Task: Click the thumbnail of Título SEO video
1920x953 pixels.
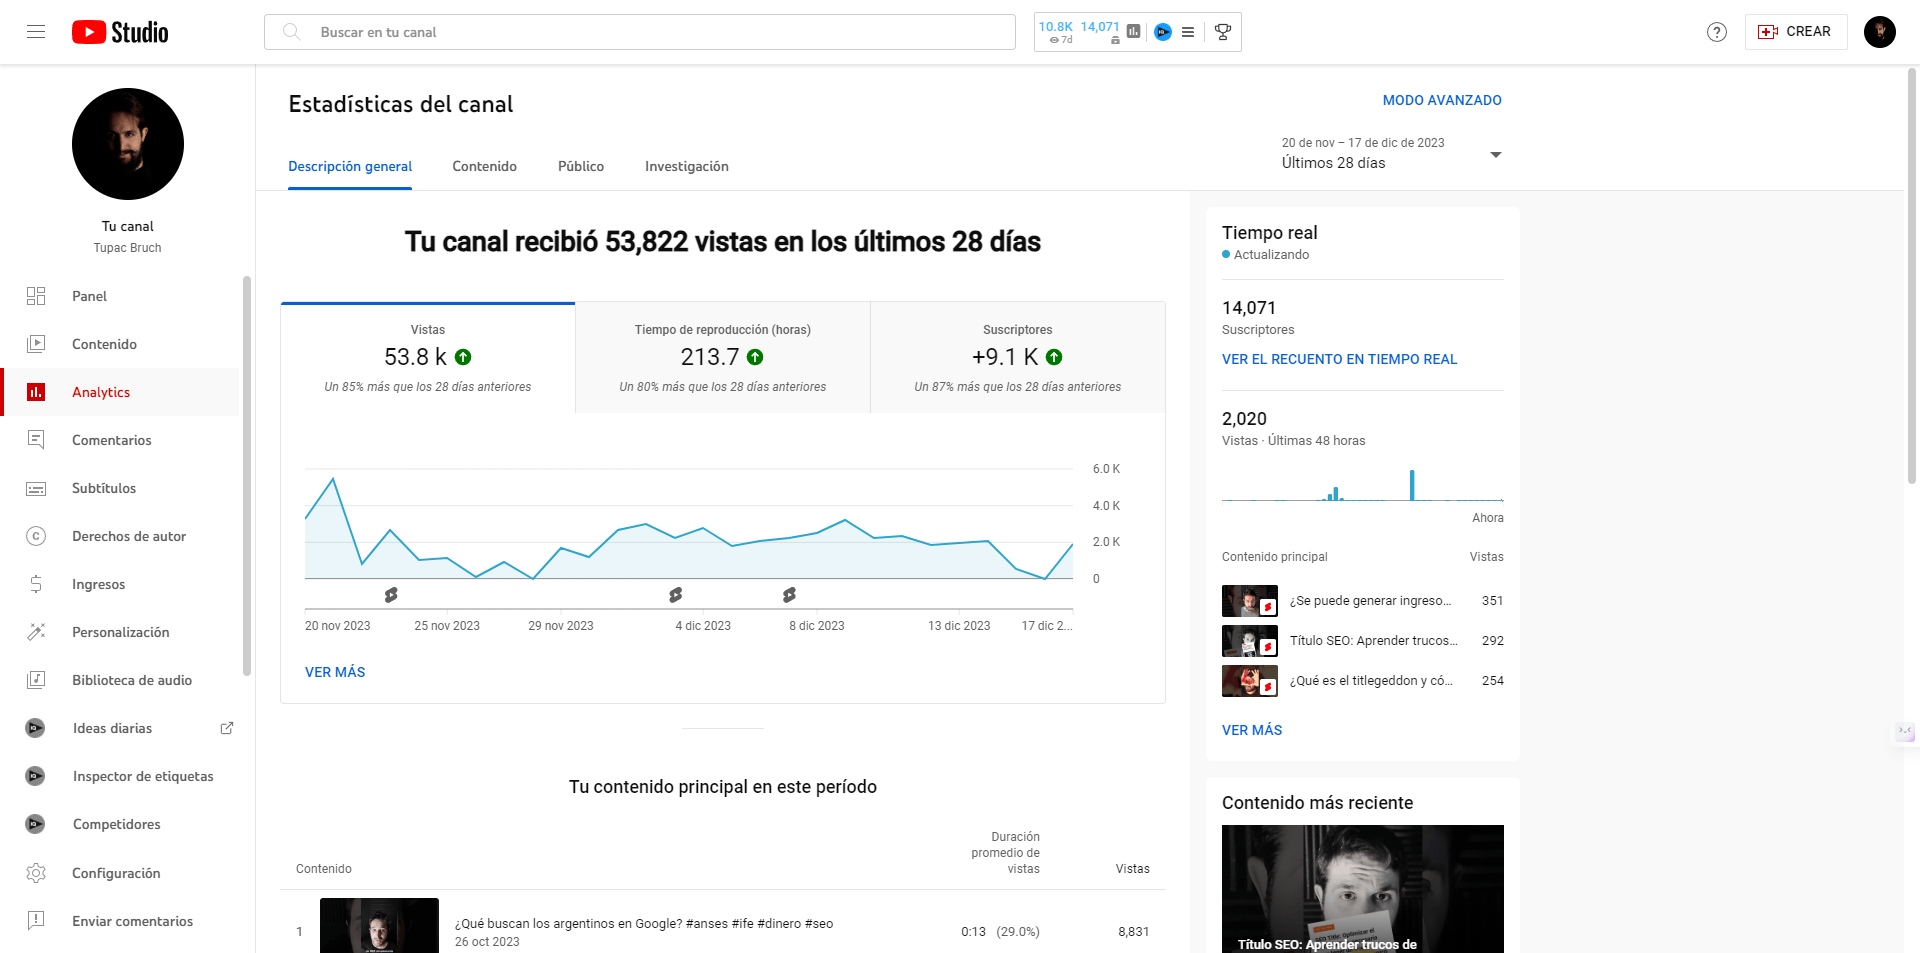Action: tap(1249, 641)
